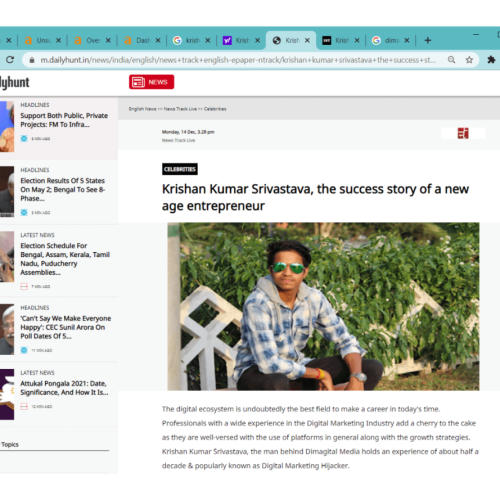
Task: Click the Celebrities breadcrumb link
Action: point(215,109)
